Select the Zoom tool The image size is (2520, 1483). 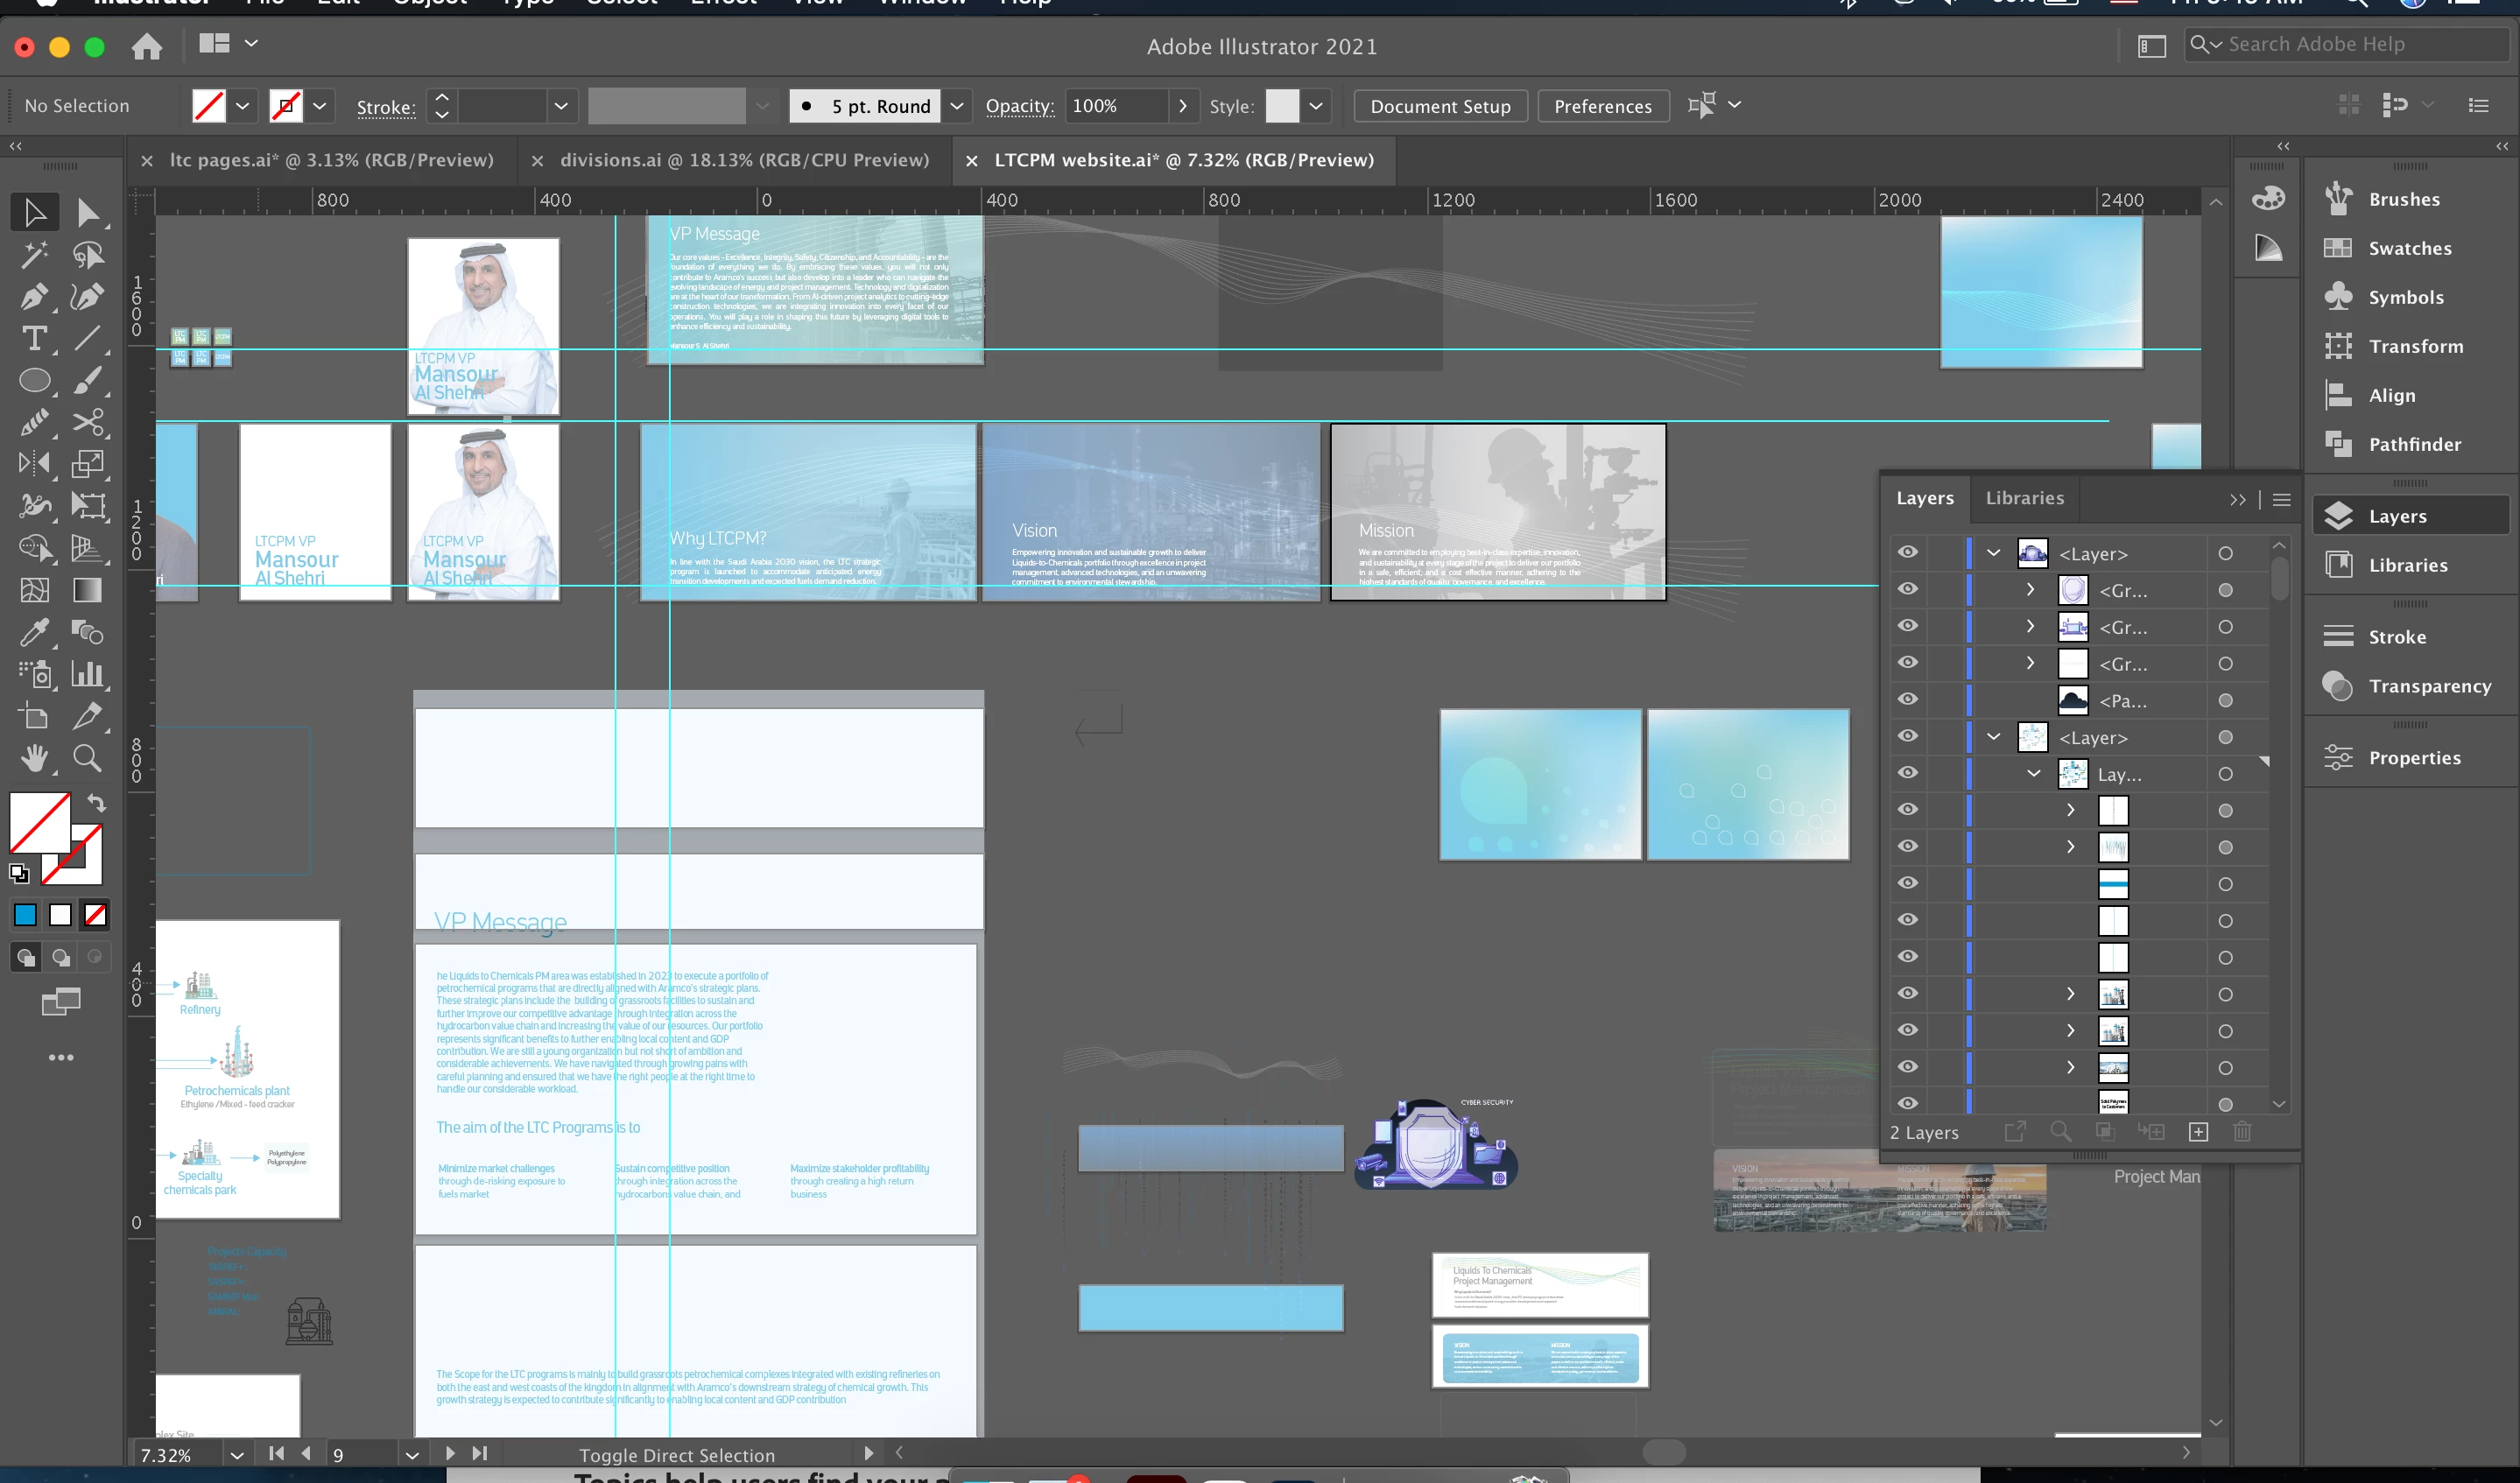tap(87, 758)
